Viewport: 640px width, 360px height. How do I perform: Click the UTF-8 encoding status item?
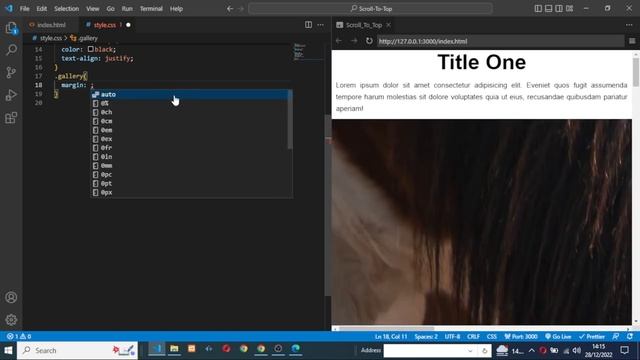(452, 336)
